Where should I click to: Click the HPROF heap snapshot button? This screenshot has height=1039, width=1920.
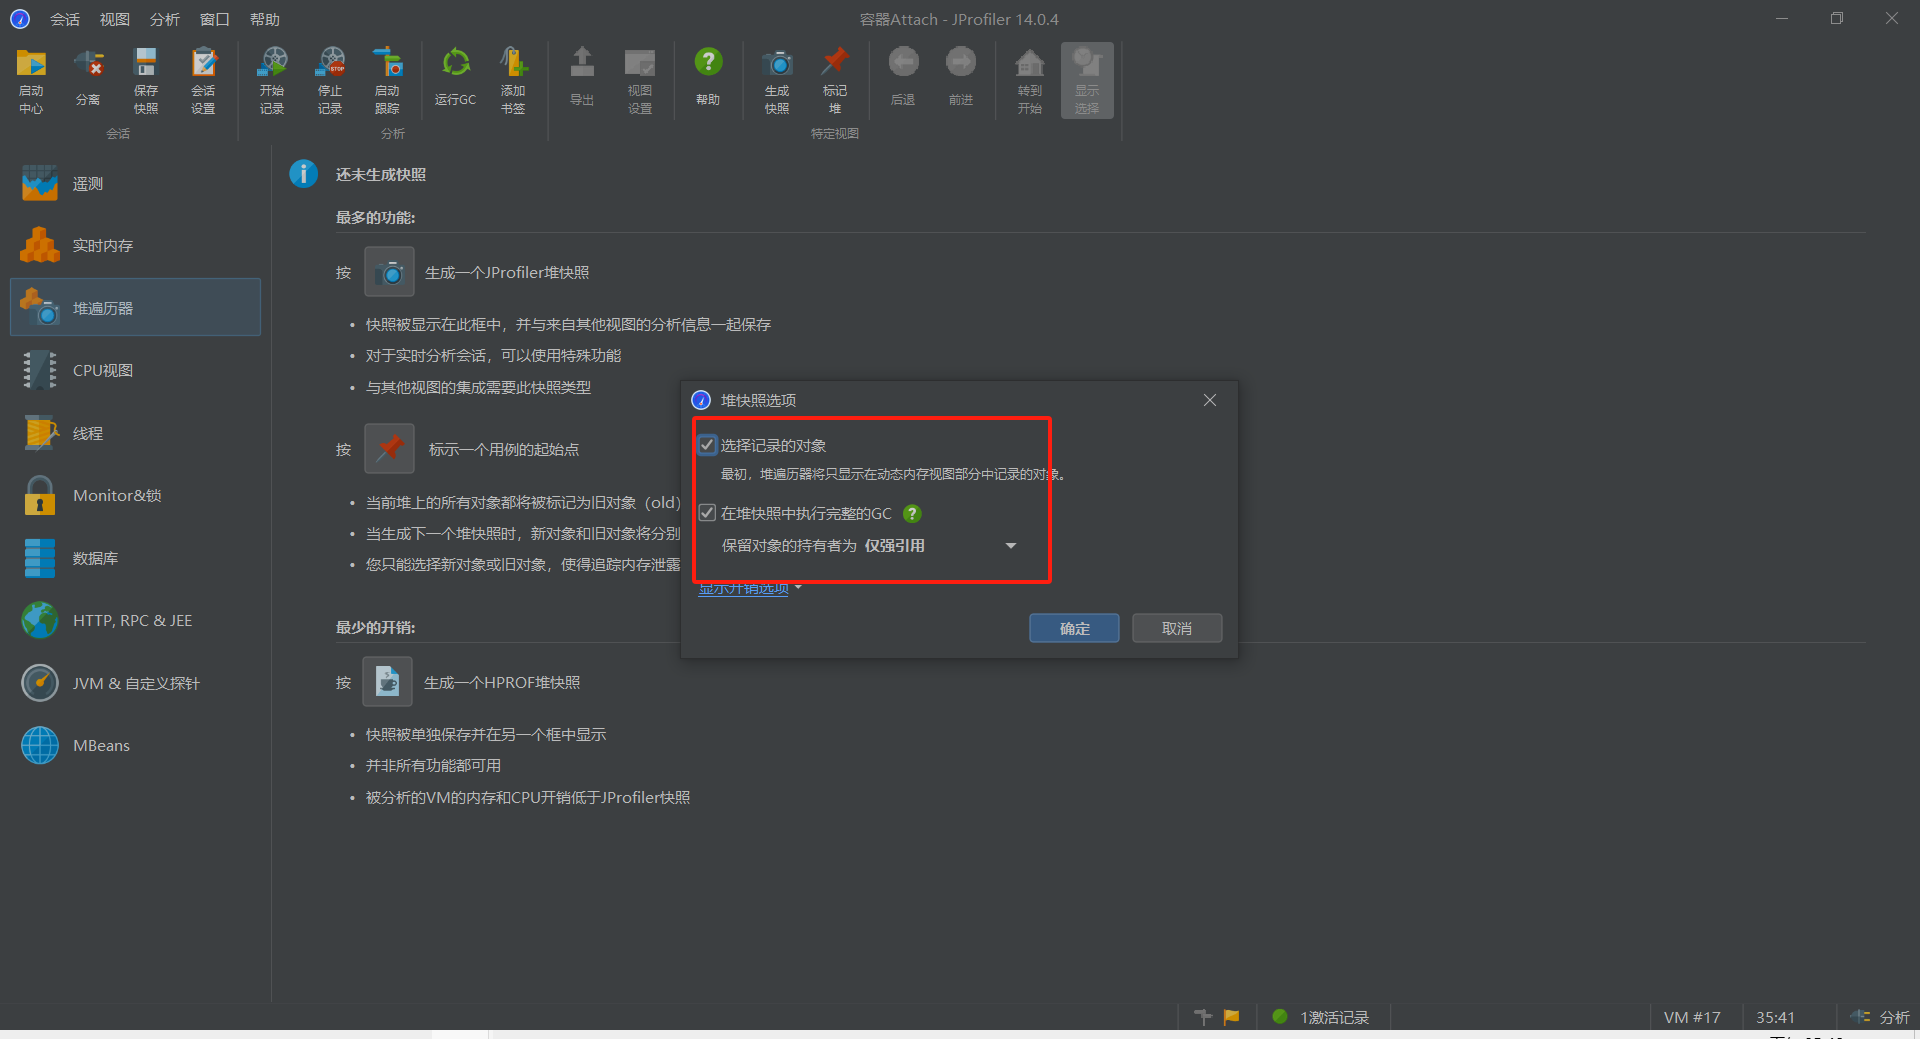click(387, 682)
